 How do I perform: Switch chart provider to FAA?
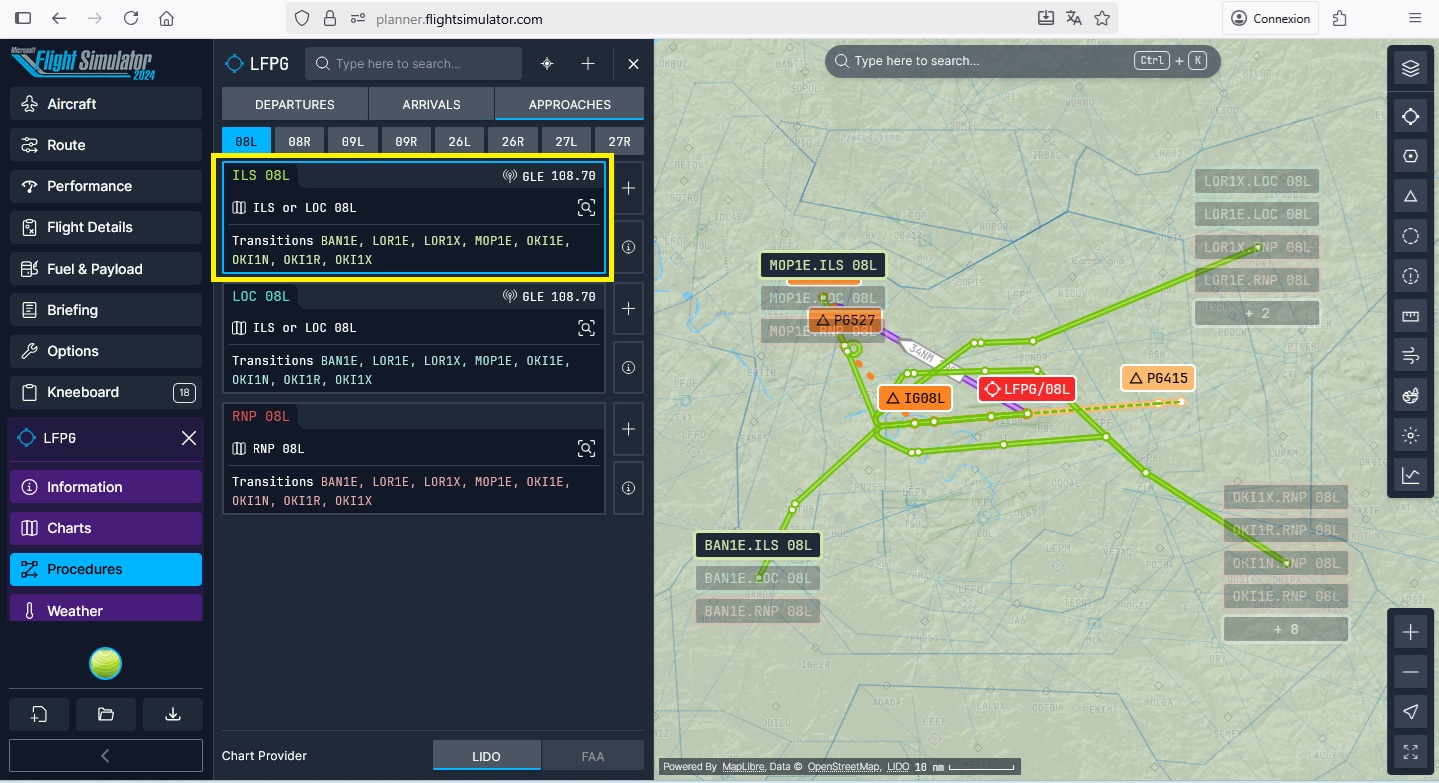593,756
